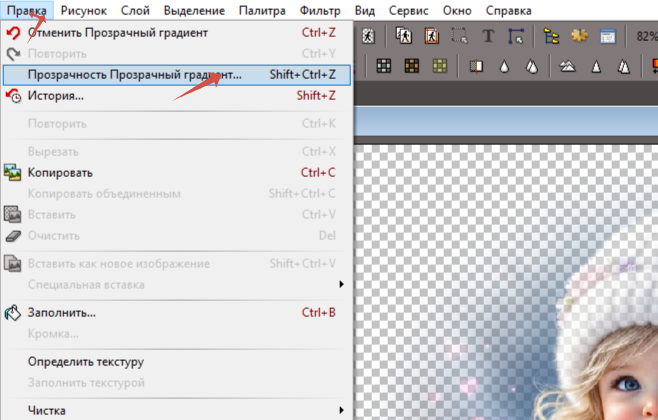The width and height of the screenshot is (658, 420).
Task: Expand the Чистка submenu
Action: pos(180,409)
